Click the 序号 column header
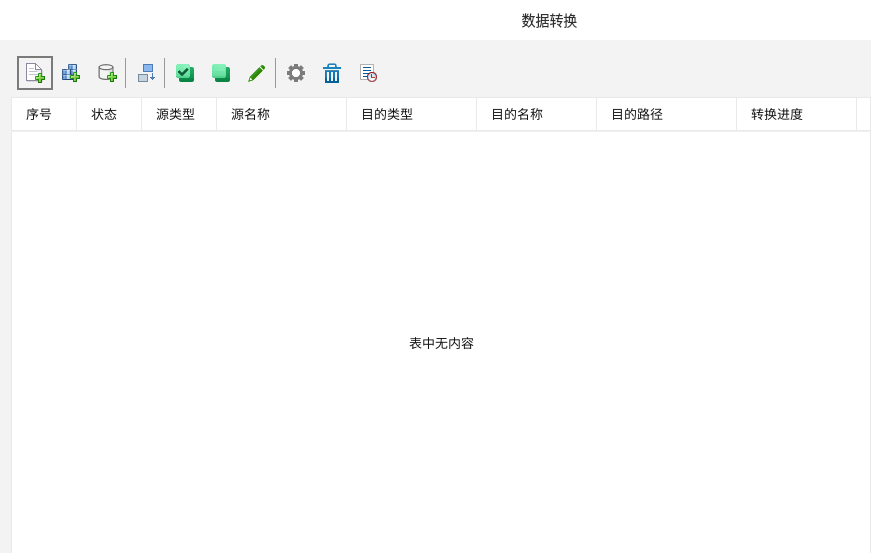The image size is (871, 553). point(44,114)
